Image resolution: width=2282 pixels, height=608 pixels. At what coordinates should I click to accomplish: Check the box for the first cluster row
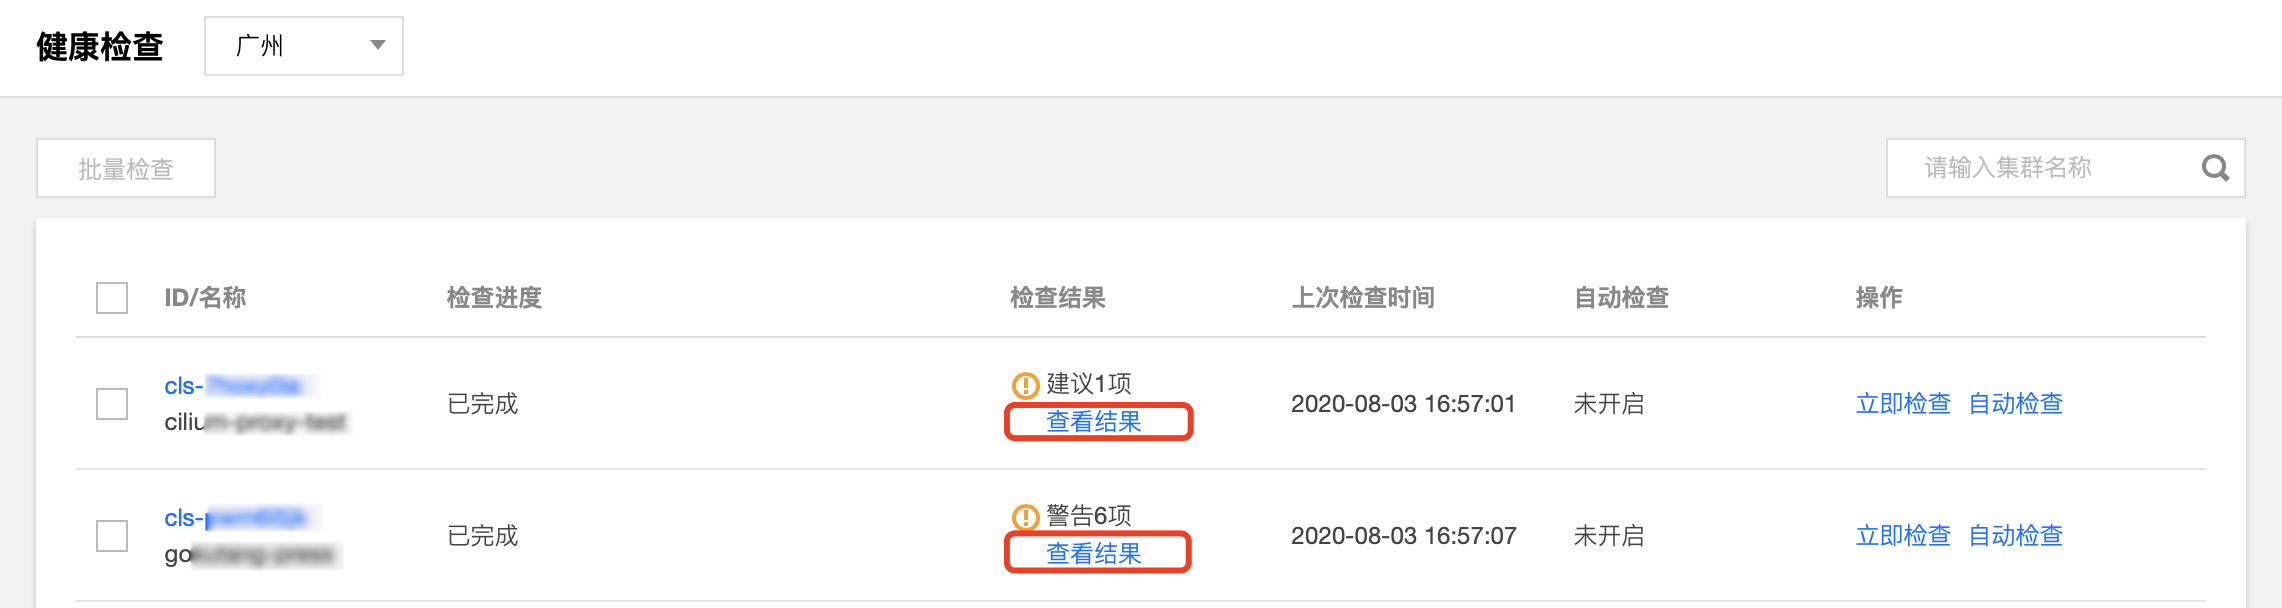(112, 404)
